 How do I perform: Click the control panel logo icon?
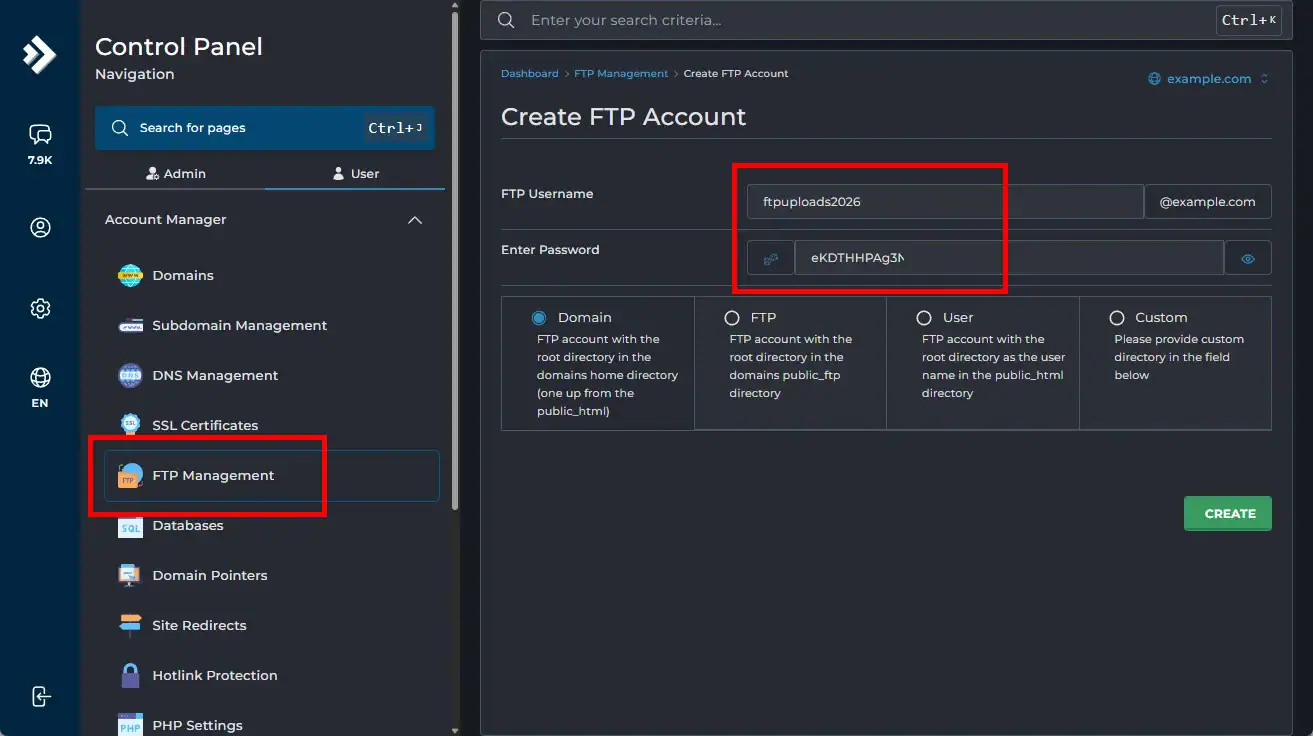click(39, 55)
